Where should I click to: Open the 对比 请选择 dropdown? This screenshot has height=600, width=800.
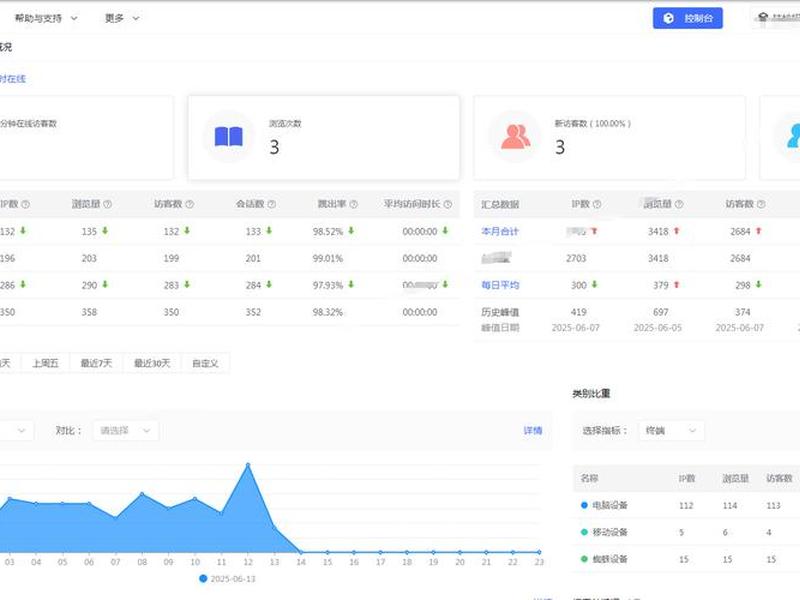(x=126, y=431)
